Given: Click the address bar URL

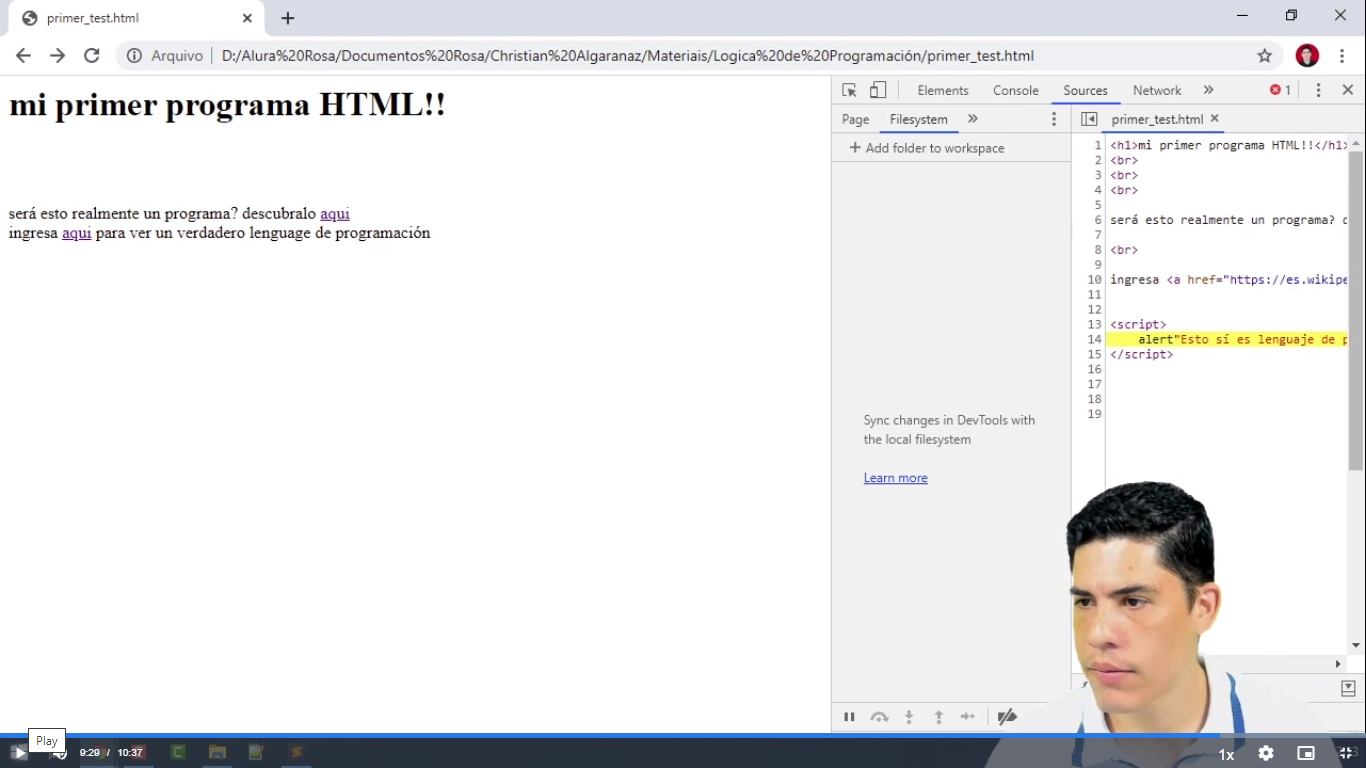Looking at the screenshot, I should point(628,56).
